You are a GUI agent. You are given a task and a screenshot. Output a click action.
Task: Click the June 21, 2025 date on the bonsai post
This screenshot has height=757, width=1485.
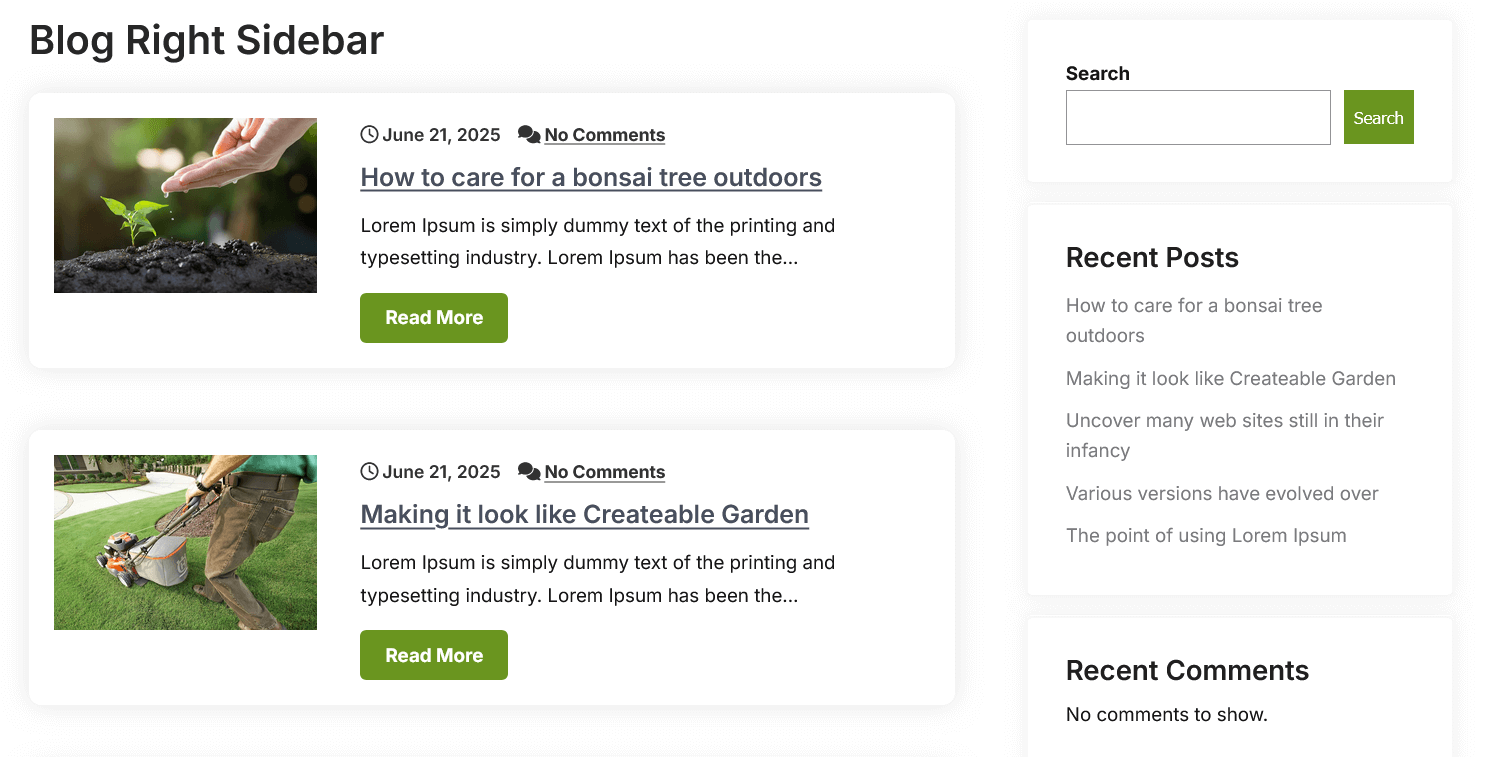[441, 135]
